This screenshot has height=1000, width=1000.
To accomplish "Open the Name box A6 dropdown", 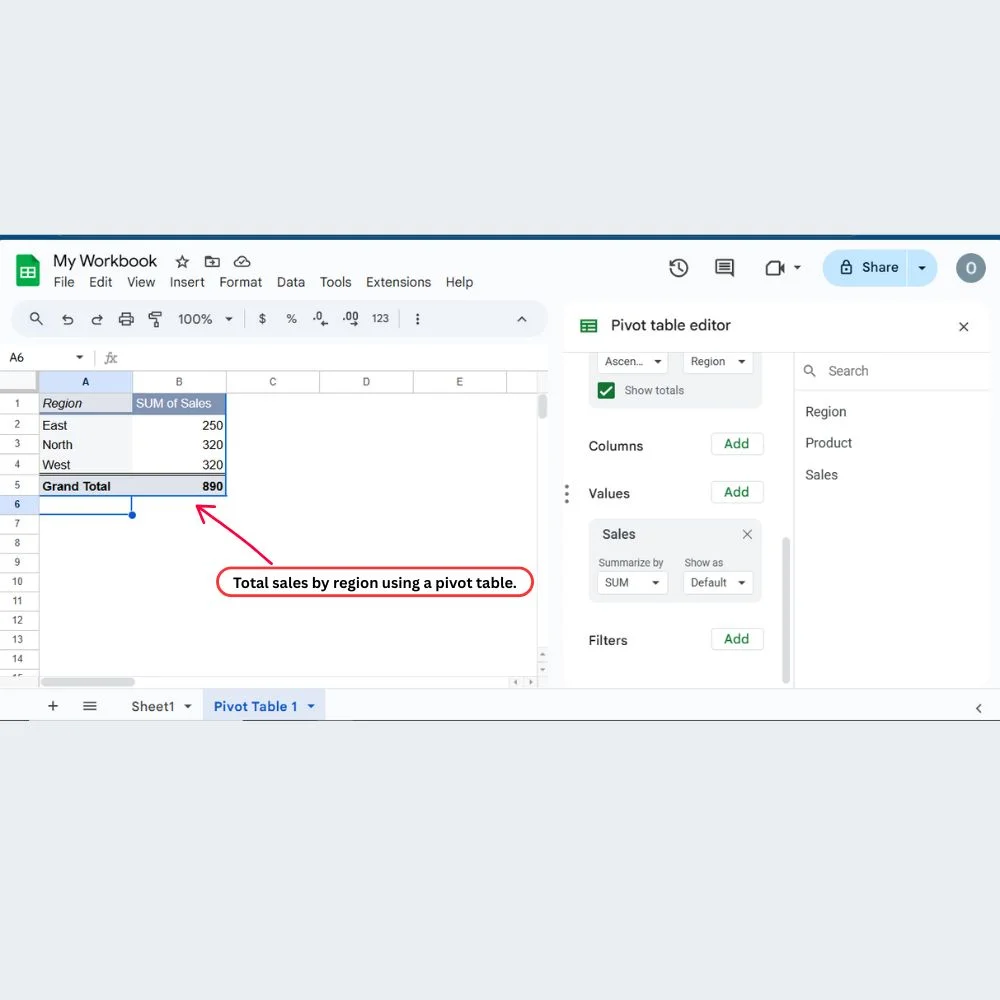I will [x=80, y=357].
